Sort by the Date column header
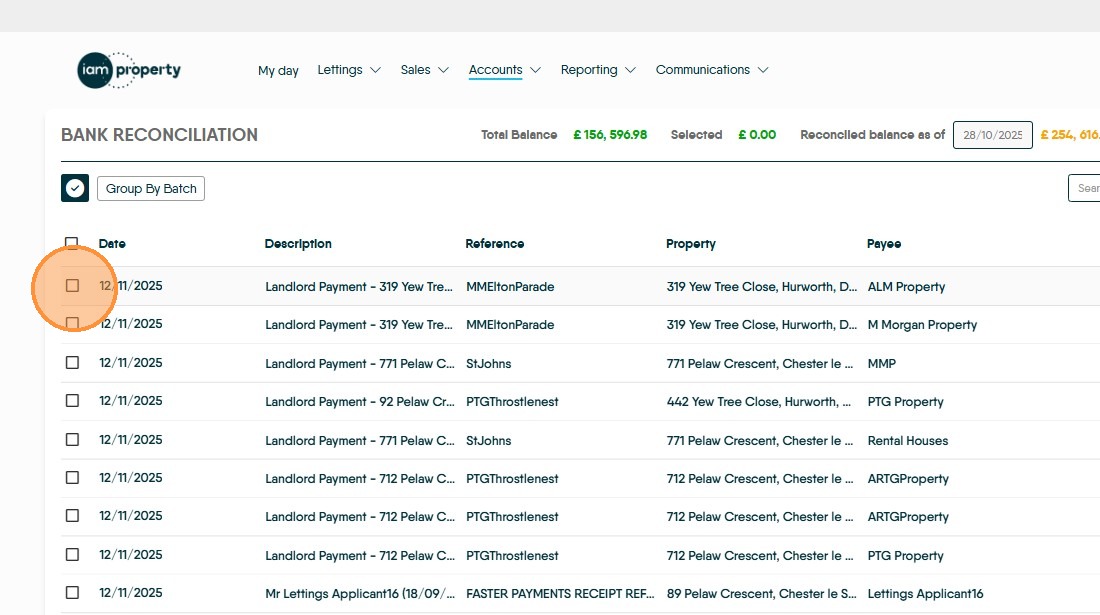 (112, 244)
